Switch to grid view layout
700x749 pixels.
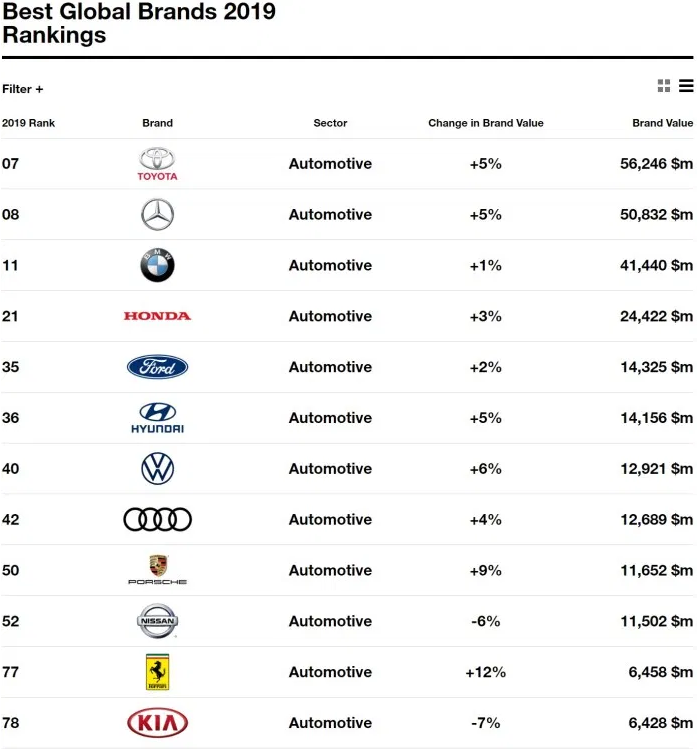tap(664, 87)
